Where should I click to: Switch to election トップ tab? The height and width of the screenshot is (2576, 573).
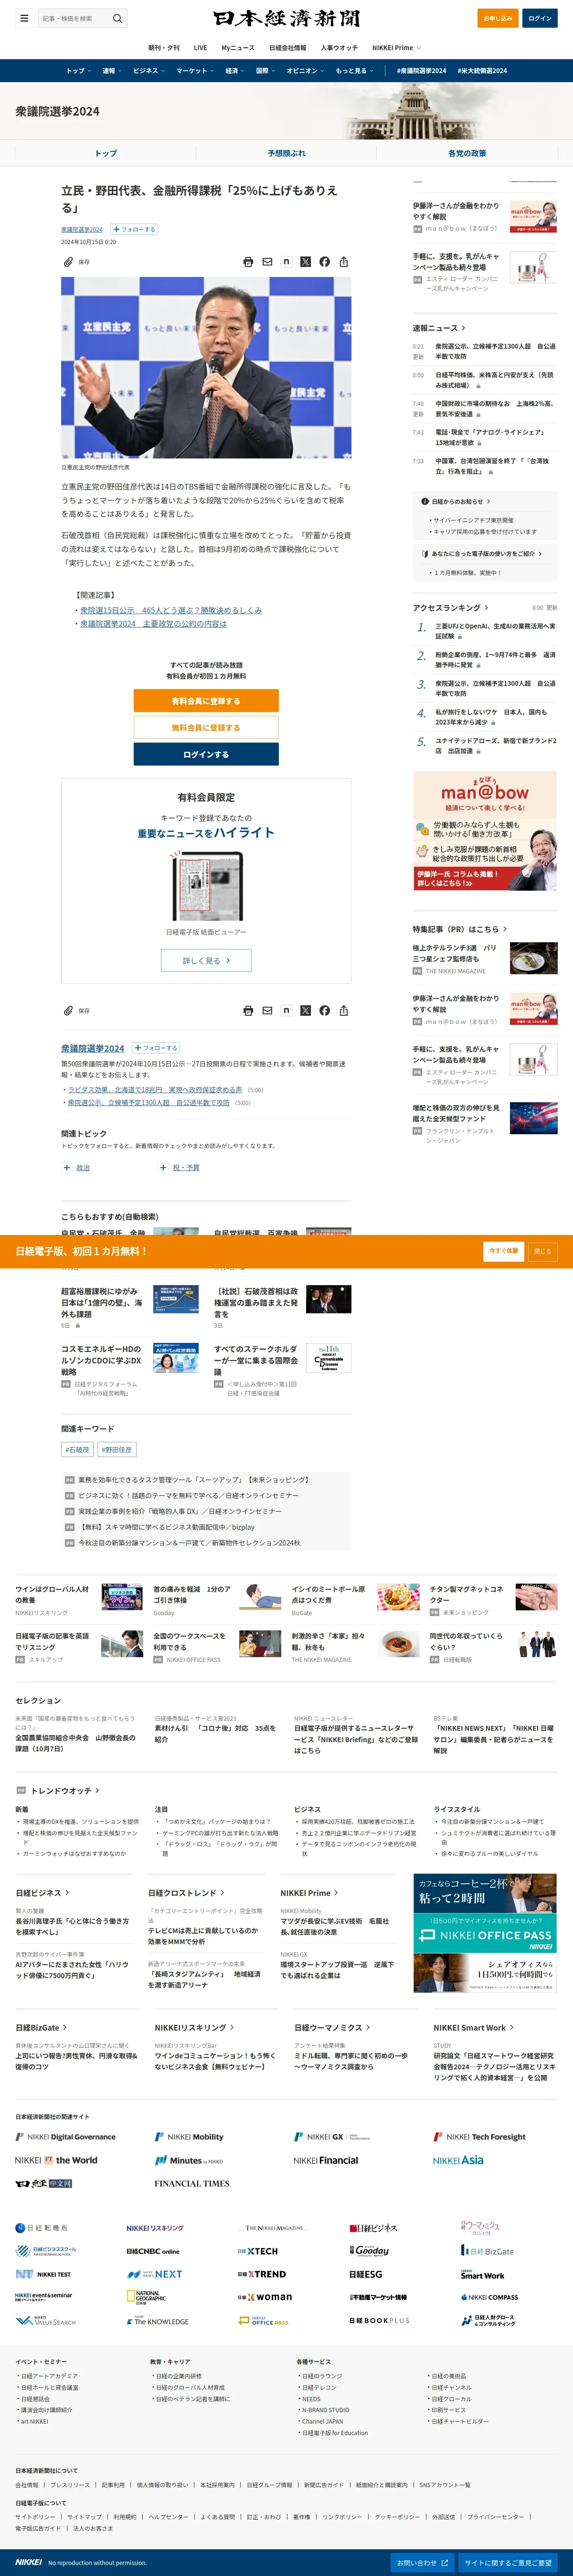(x=105, y=153)
